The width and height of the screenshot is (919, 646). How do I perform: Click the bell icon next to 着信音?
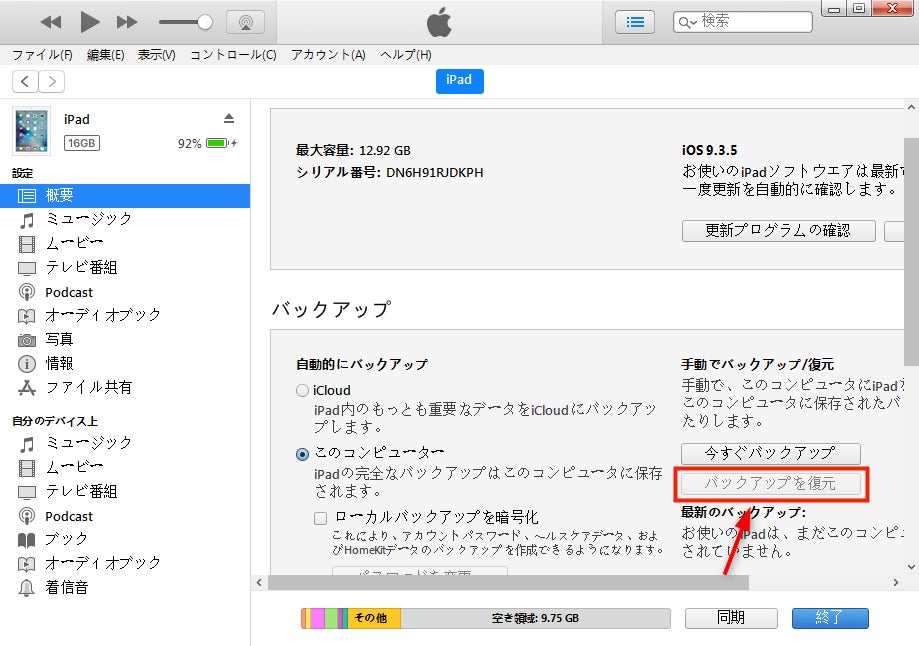coord(26,587)
